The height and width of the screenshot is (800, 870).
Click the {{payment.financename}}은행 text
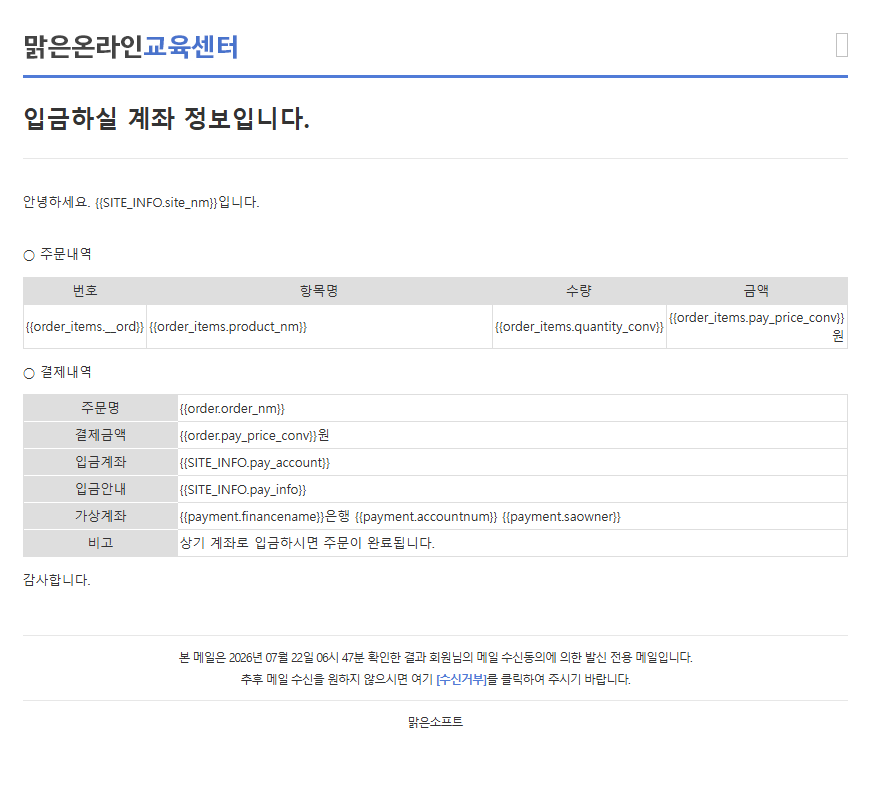(265, 517)
